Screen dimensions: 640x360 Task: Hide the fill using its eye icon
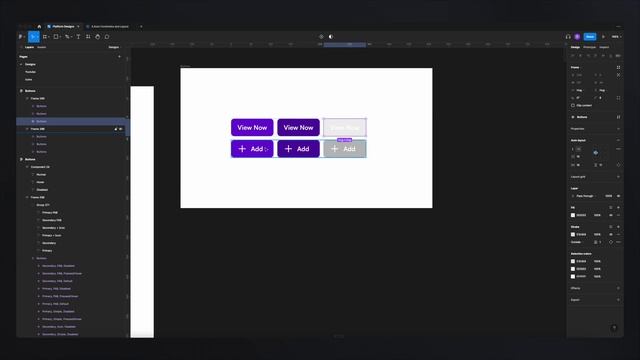pyautogui.click(x=611, y=215)
